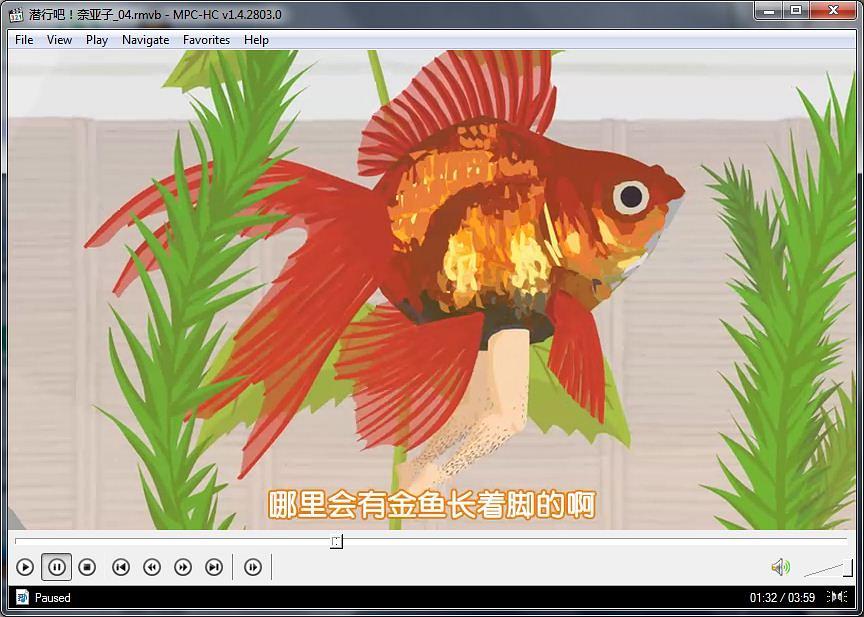Screen dimensions: 864x617
Task: Mute audio via speaker icon
Action: (x=780, y=568)
